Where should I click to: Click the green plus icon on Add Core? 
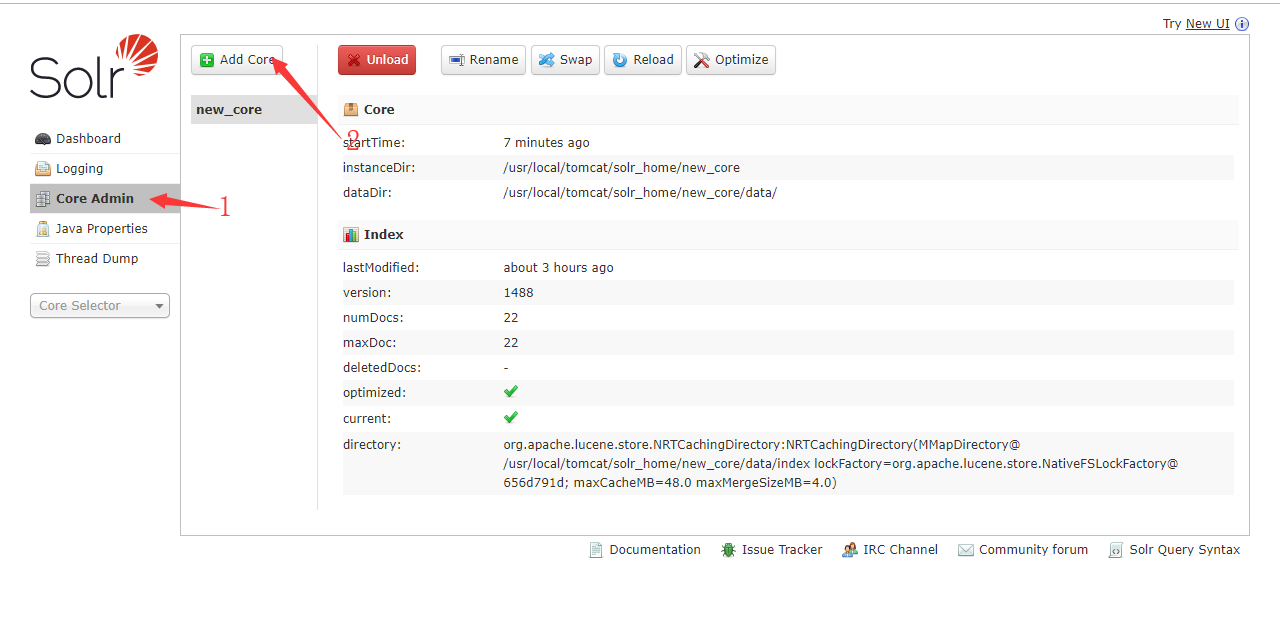207,60
